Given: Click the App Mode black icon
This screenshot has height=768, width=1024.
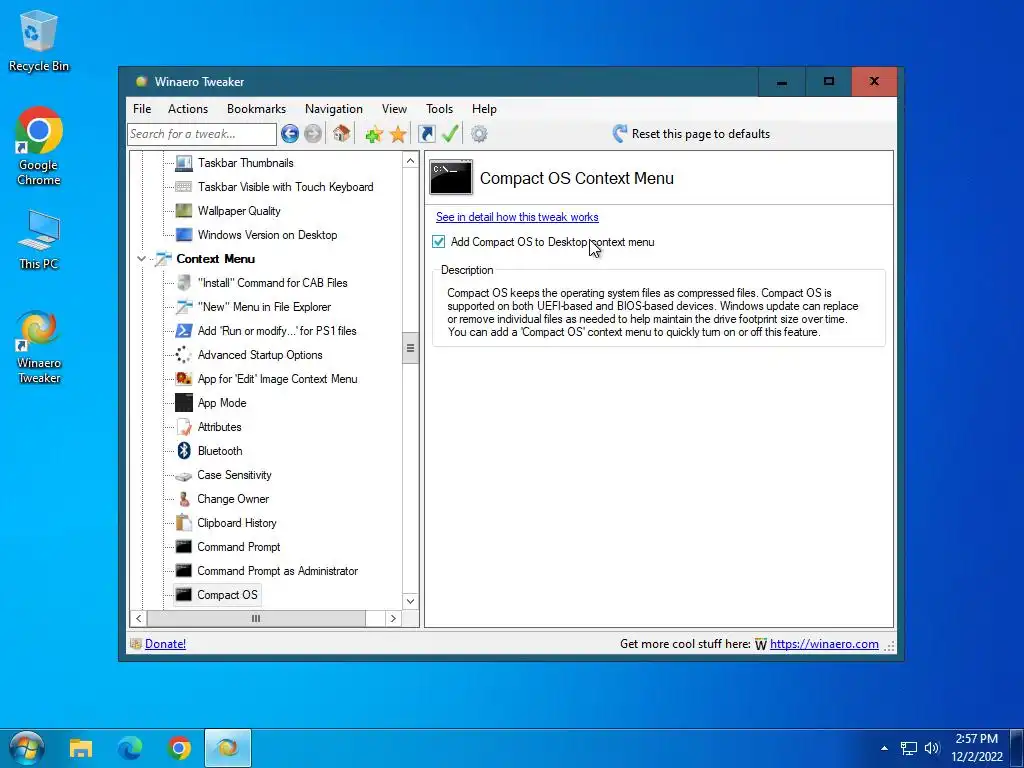Looking at the screenshot, I should click(184, 403).
